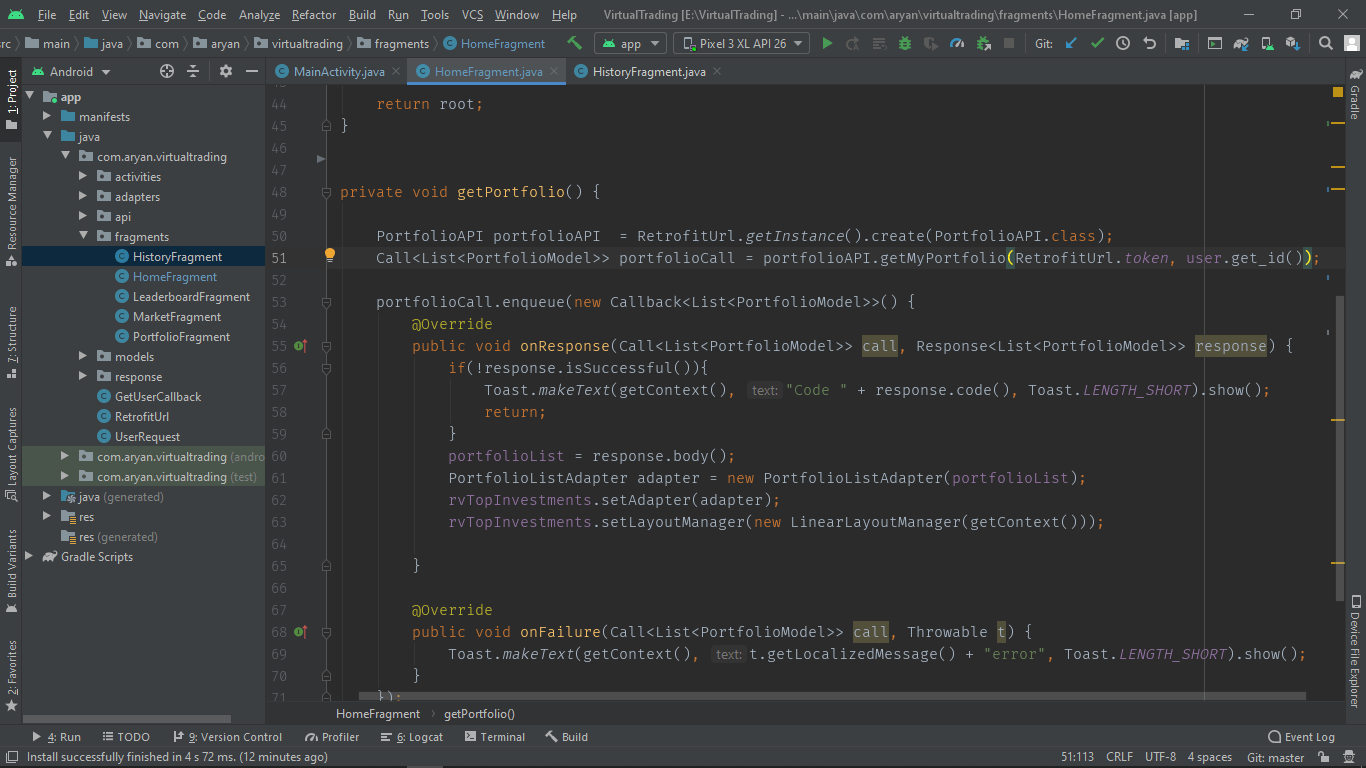Image resolution: width=1366 pixels, height=768 pixels.
Task: Click the editor's horizontal scrollbar
Action: click(800, 695)
